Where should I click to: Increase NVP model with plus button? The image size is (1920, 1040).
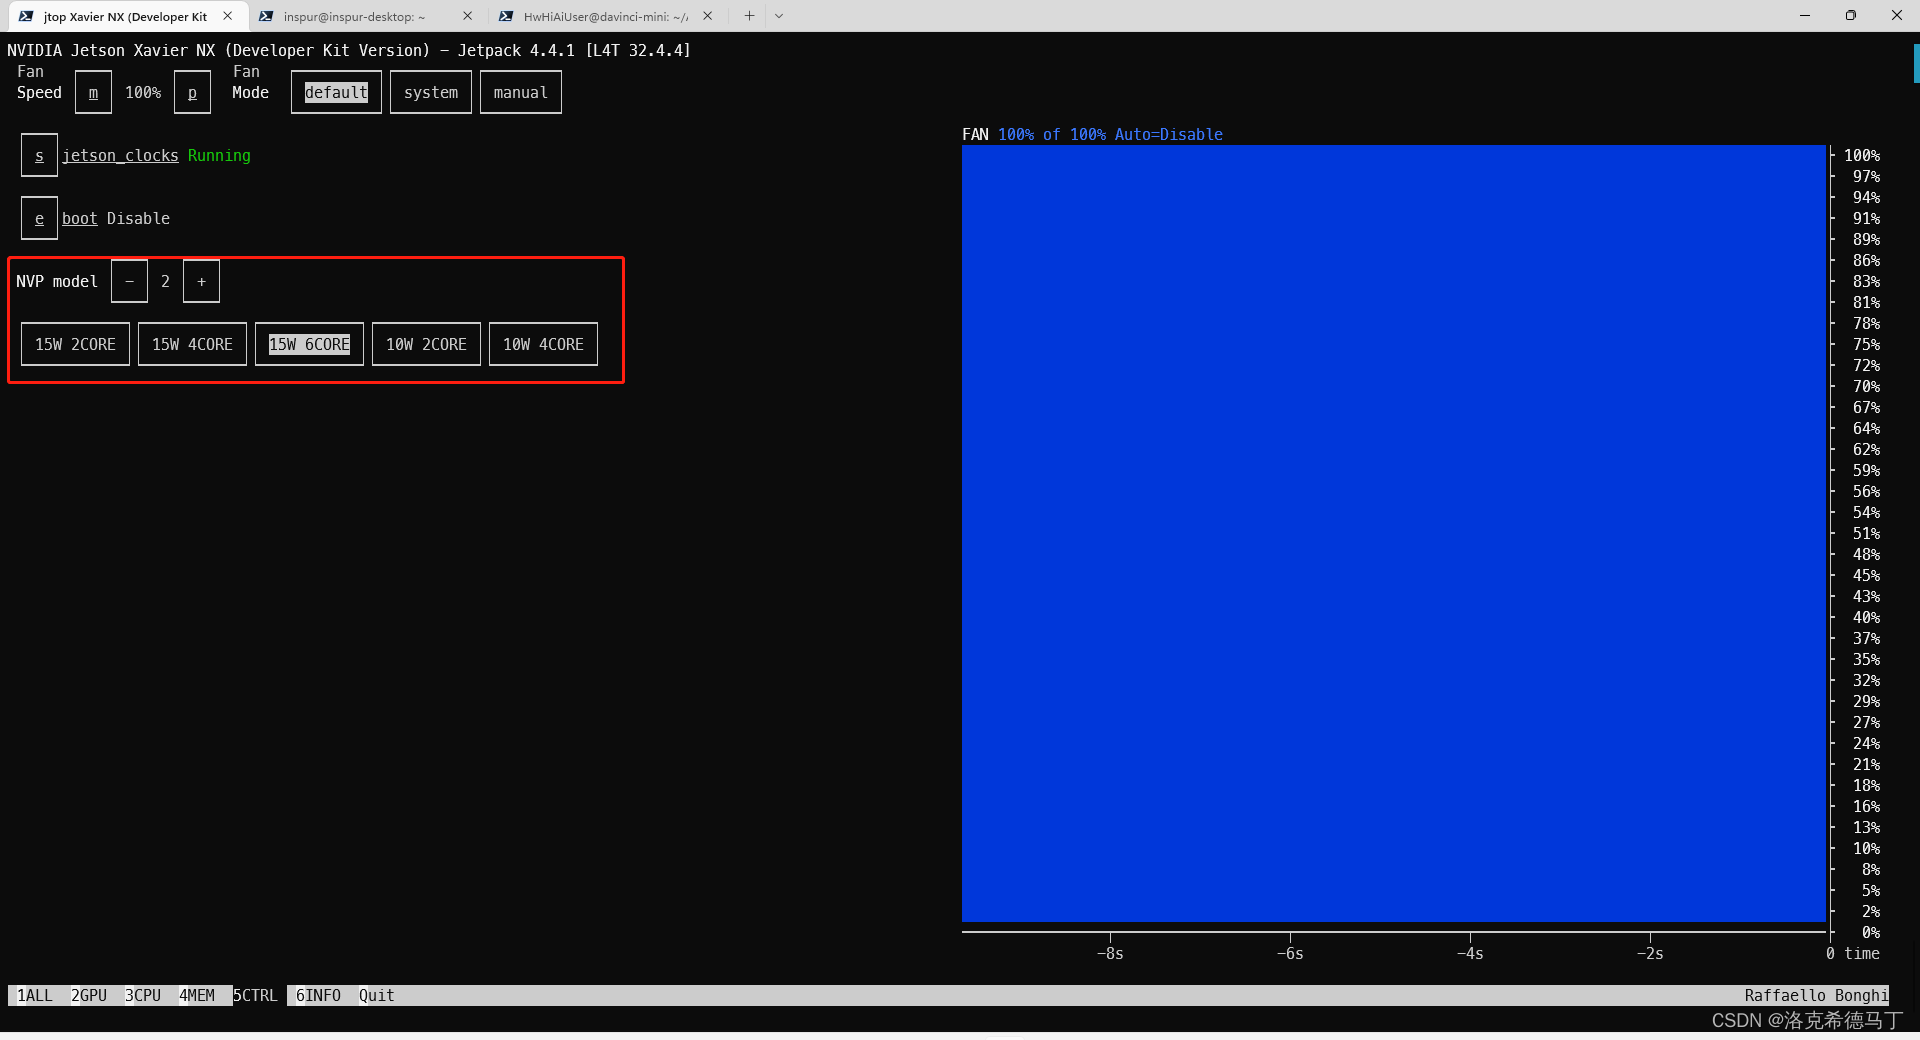pyautogui.click(x=201, y=282)
